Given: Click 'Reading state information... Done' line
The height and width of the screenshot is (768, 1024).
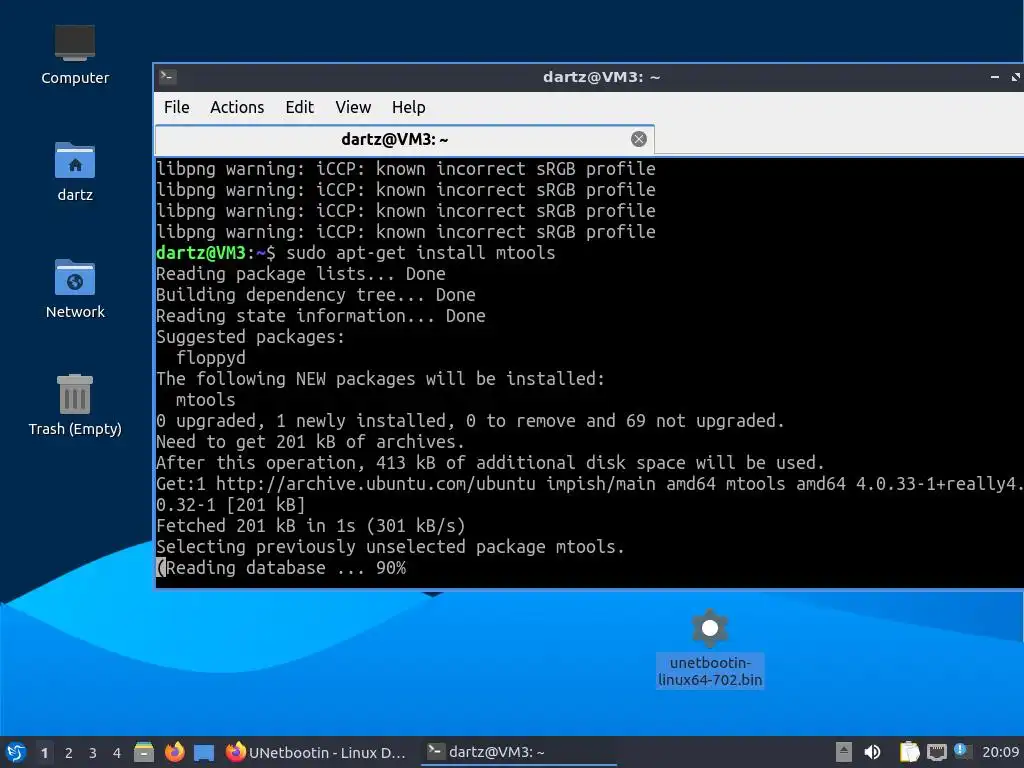Looking at the screenshot, I should pyautogui.click(x=321, y=316).
